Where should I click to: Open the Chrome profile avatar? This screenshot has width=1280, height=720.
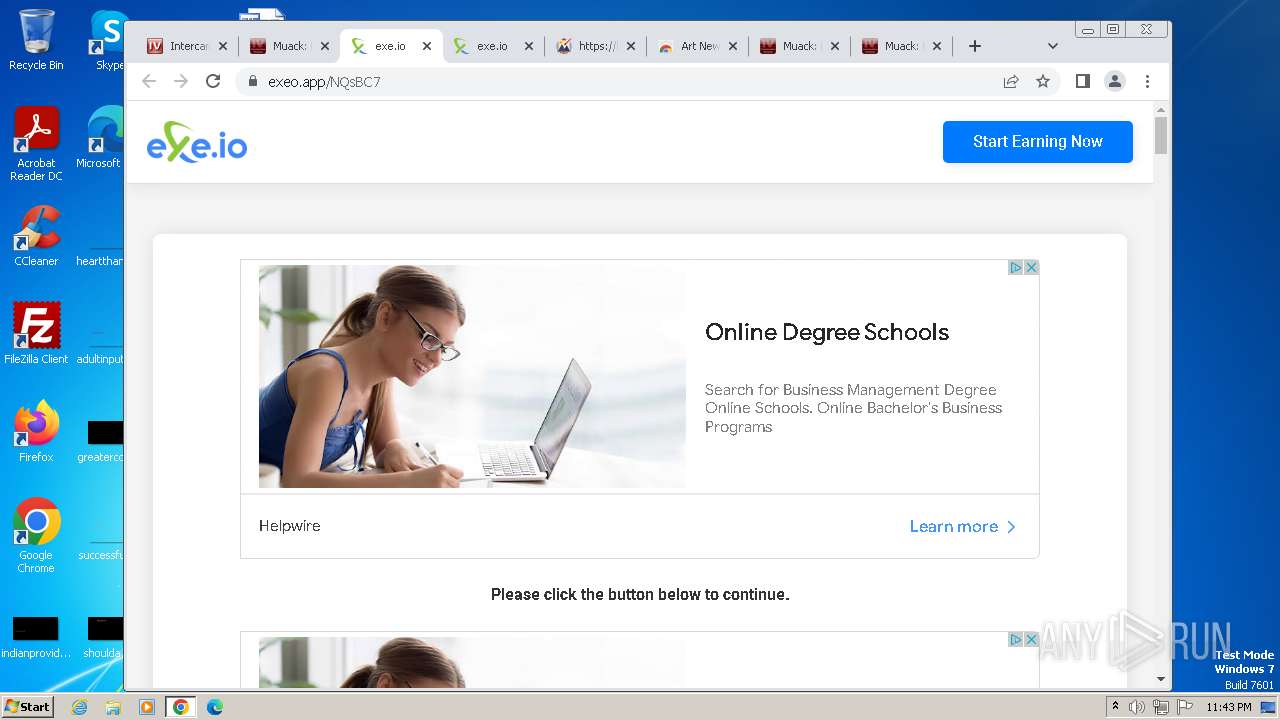coord(1115,81)
